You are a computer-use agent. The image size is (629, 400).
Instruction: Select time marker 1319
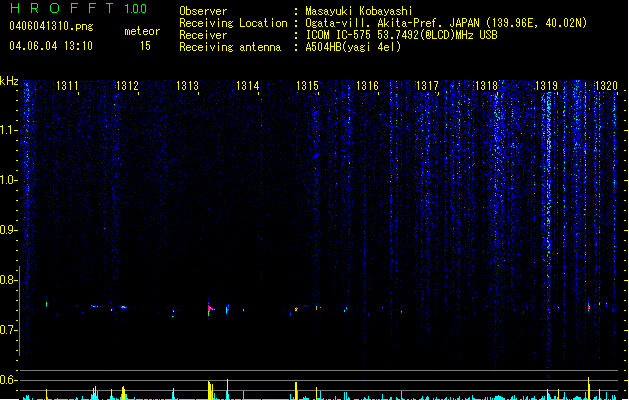(547, 86)
